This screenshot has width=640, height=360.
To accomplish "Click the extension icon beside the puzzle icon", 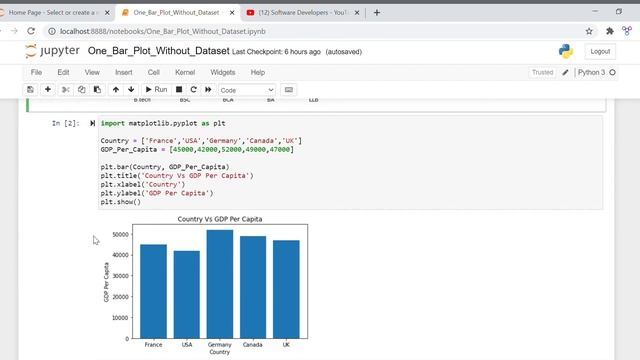I will (627, 31).
